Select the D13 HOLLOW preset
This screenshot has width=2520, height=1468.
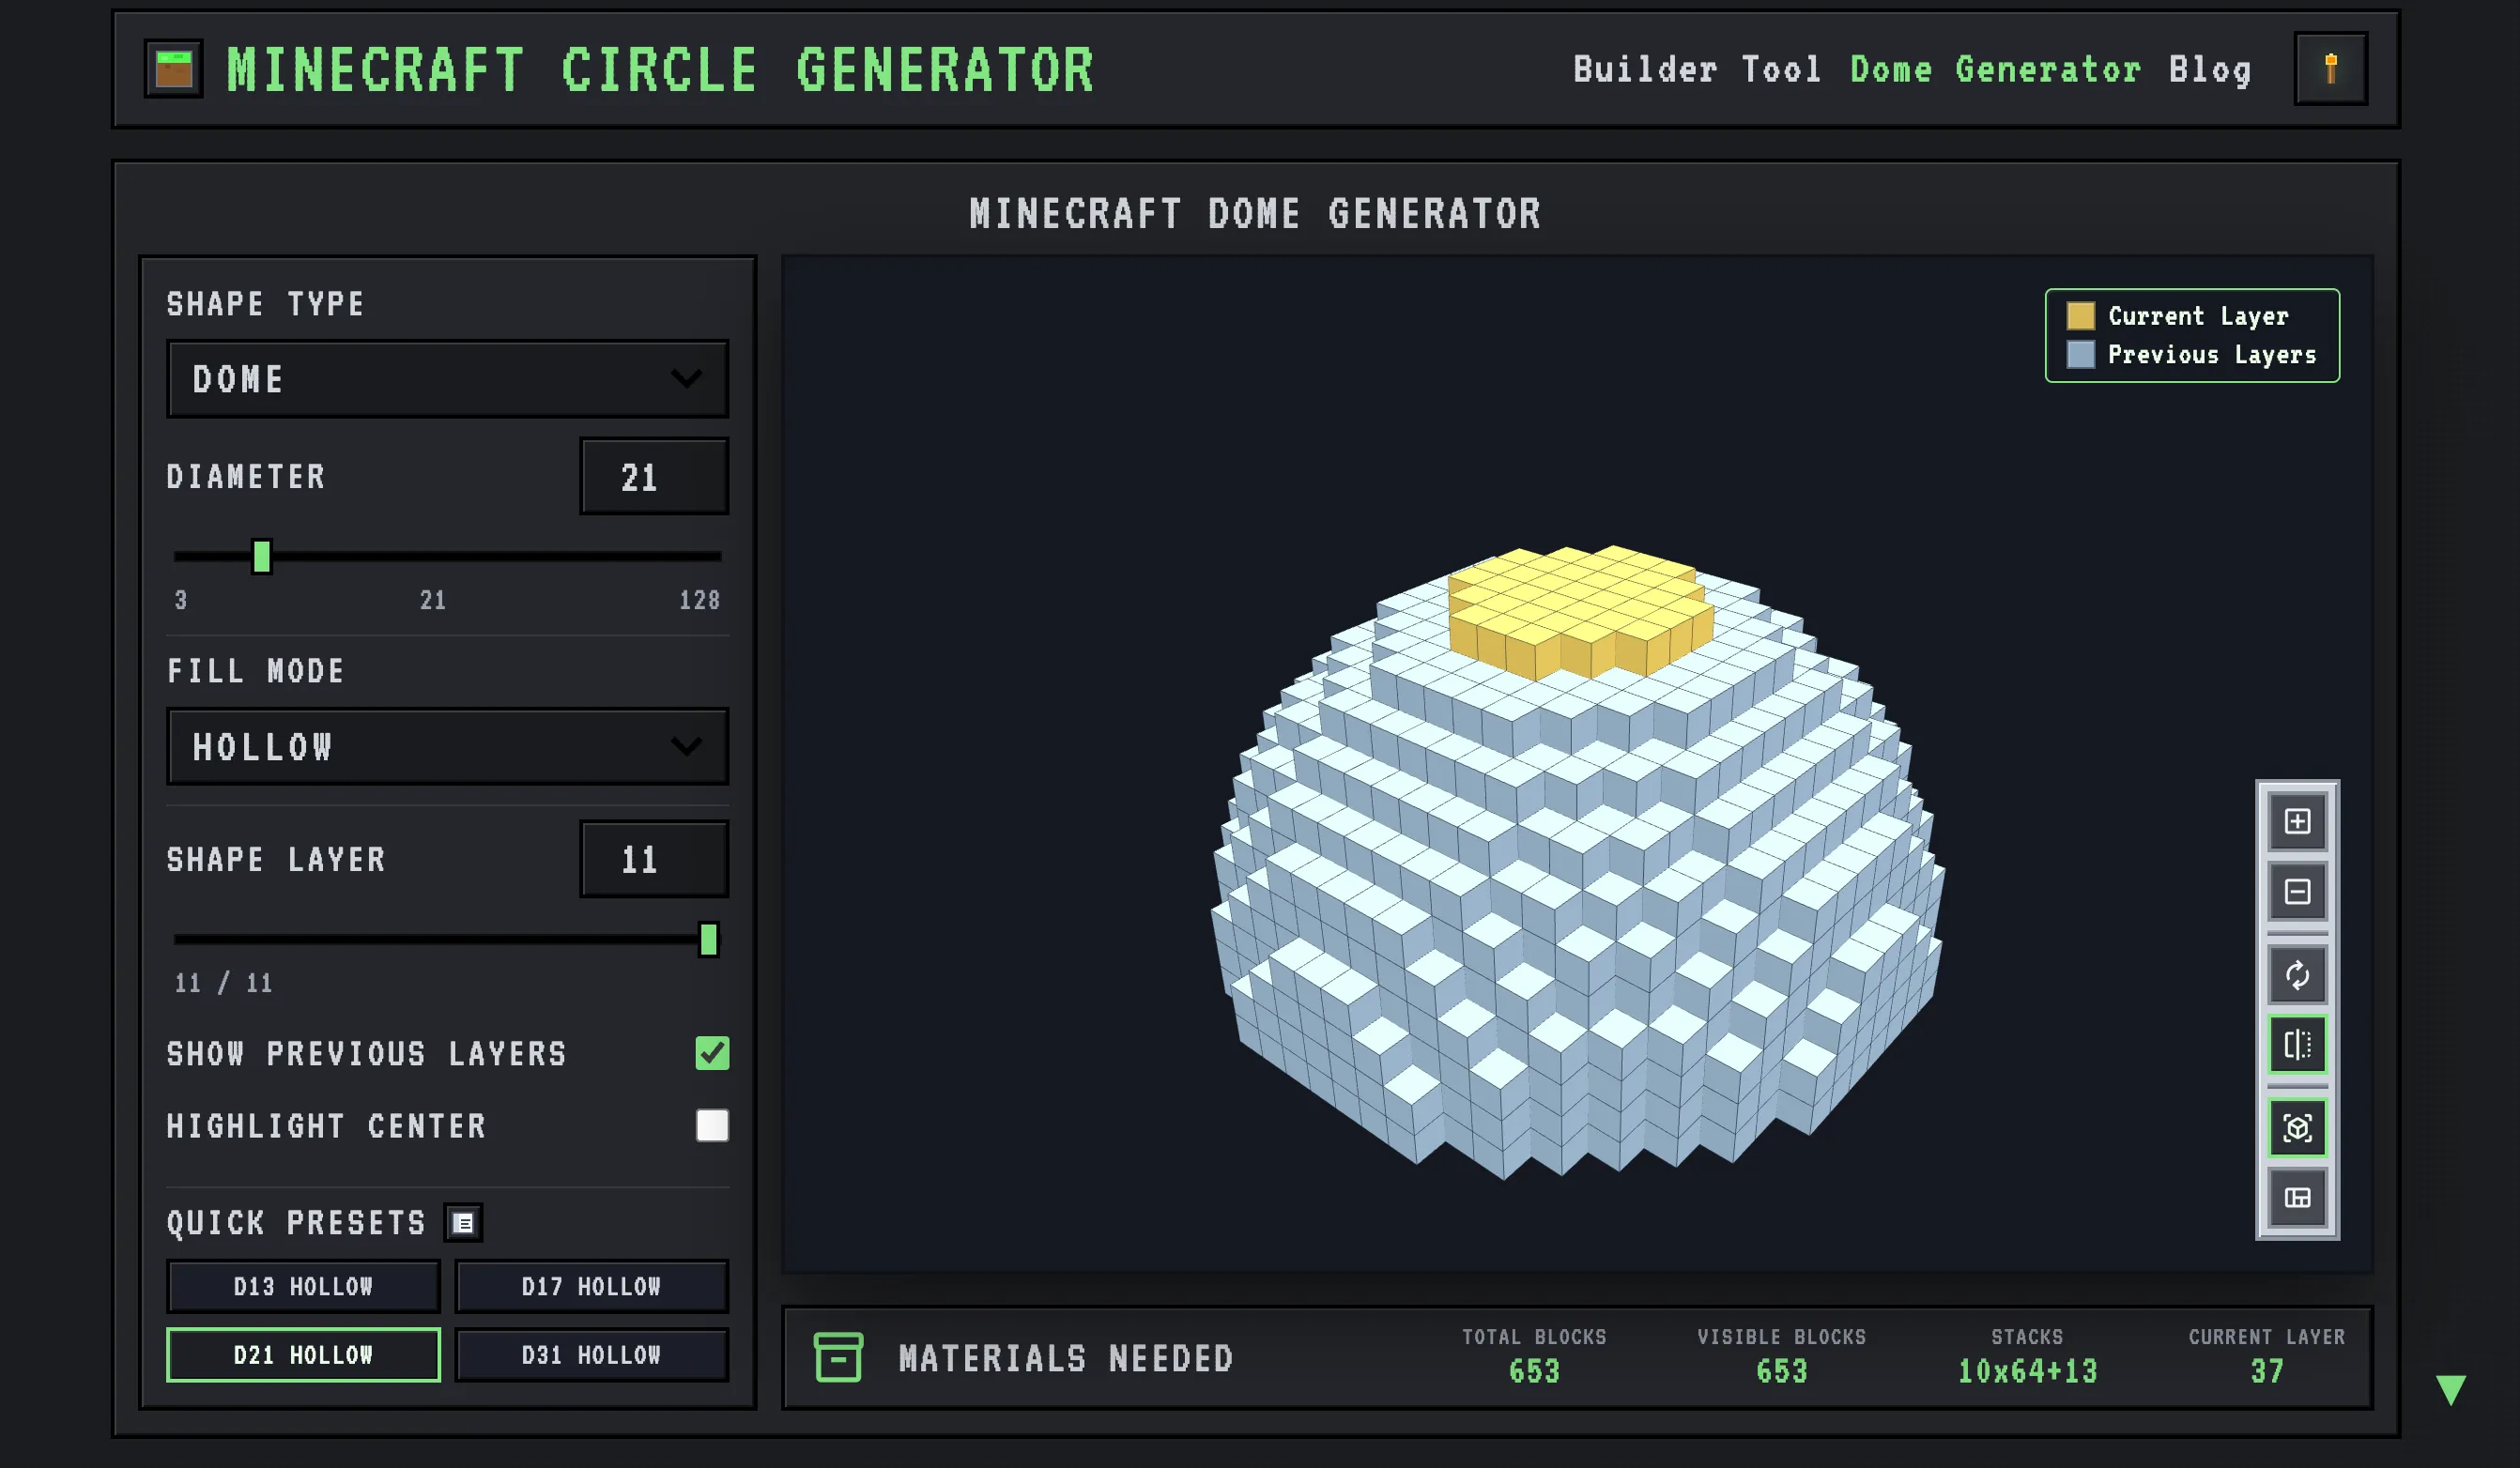coord(303,1286)
